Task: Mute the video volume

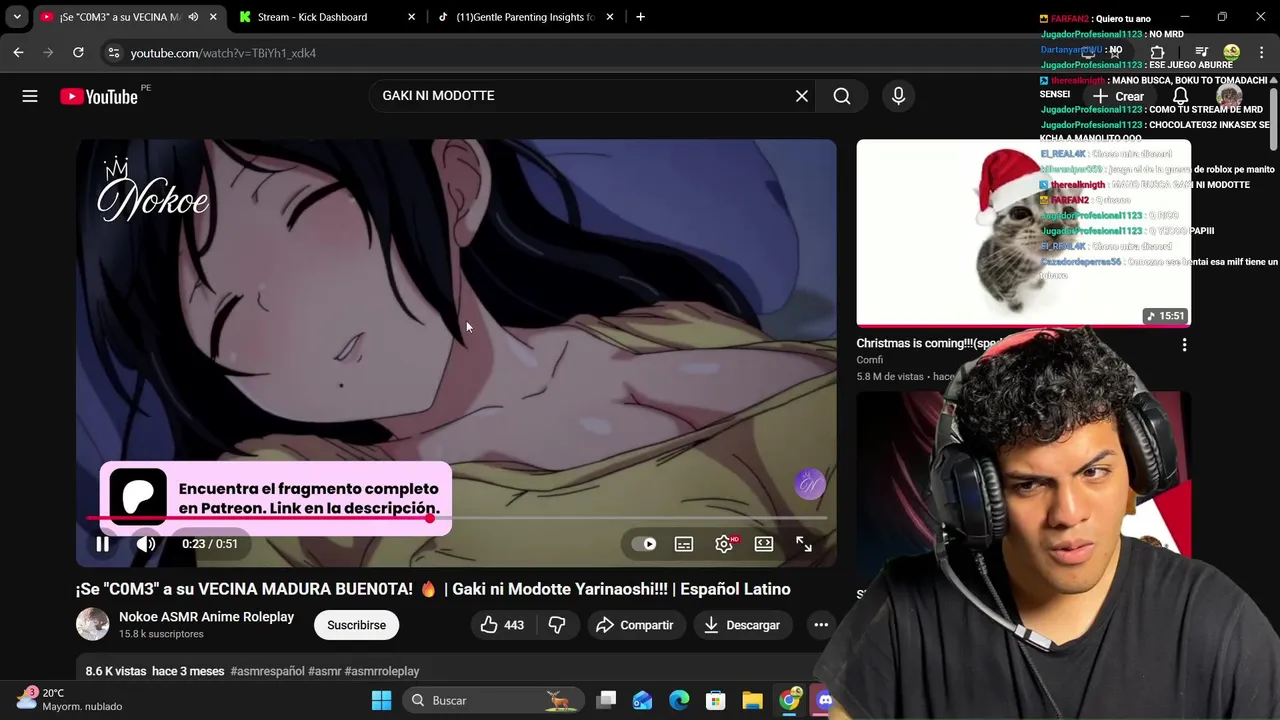Action: coord(146,544)
